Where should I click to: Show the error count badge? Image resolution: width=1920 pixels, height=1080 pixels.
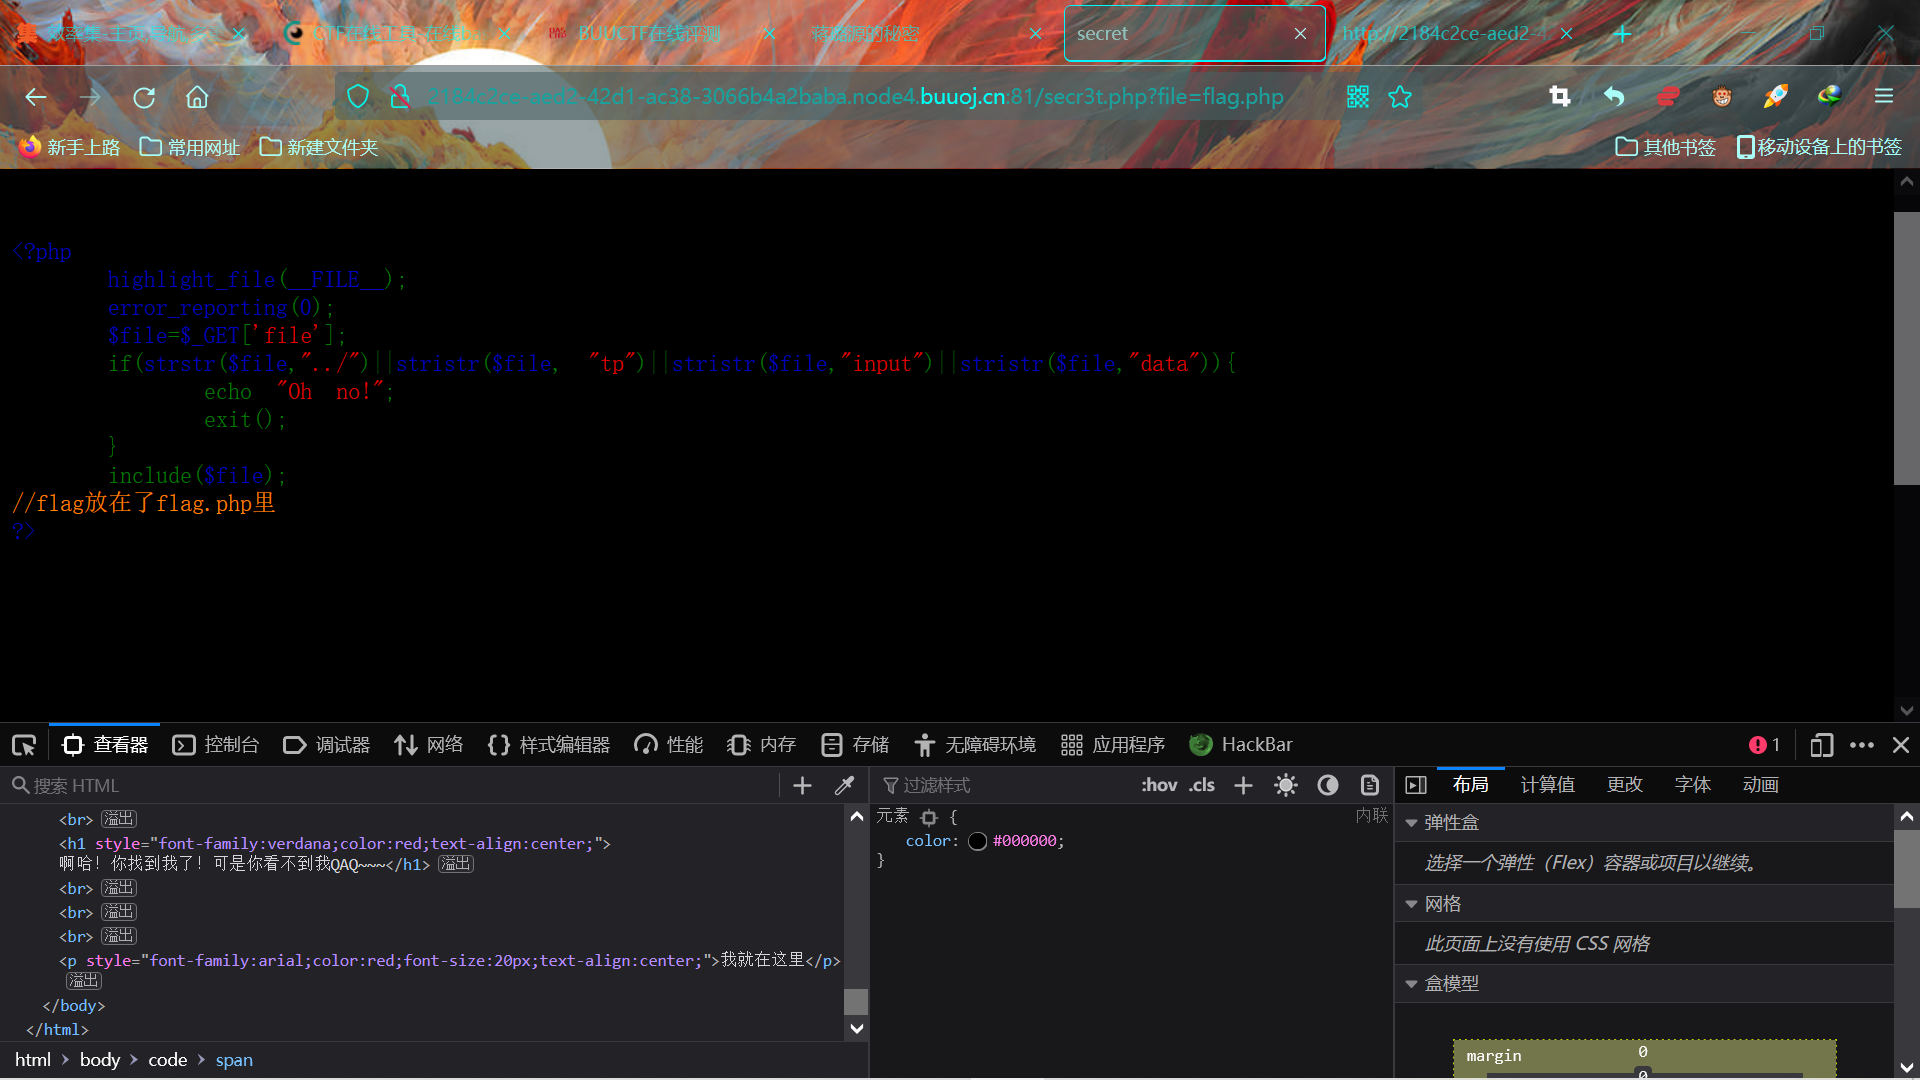pos(1765,745)
